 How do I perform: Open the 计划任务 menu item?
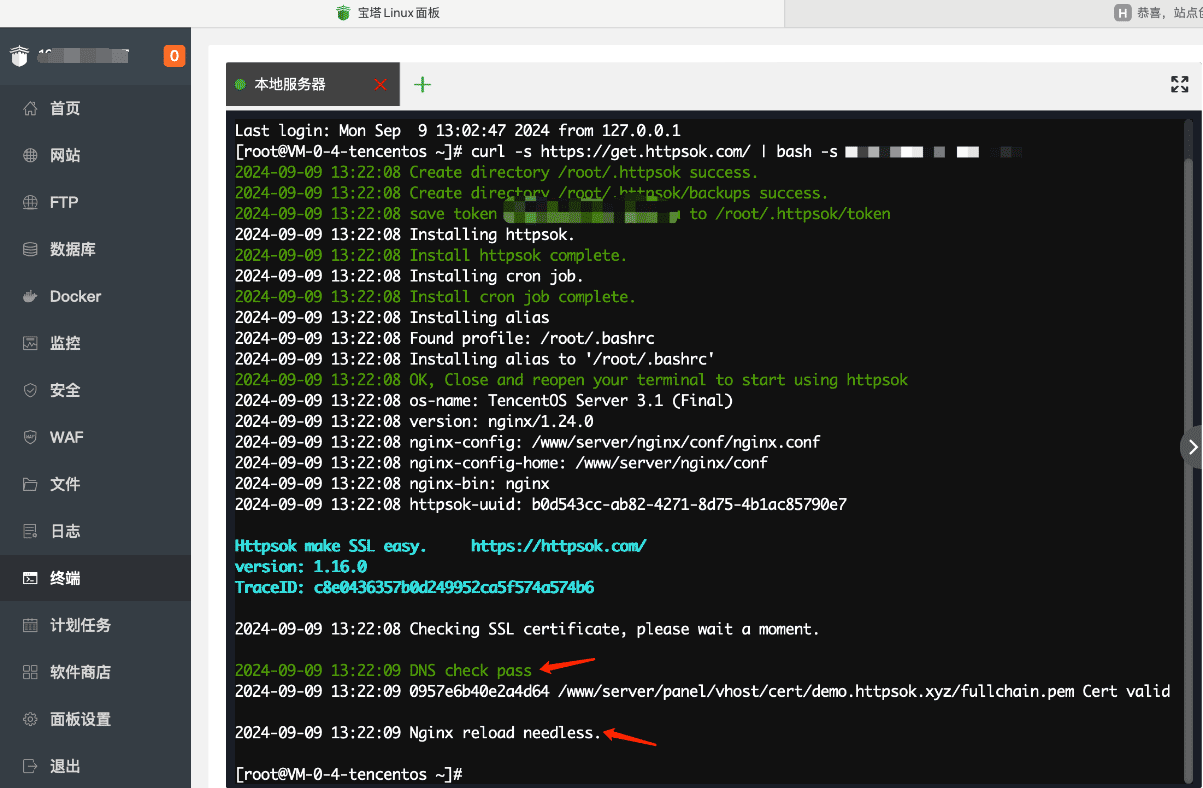[x=95, y=625]
